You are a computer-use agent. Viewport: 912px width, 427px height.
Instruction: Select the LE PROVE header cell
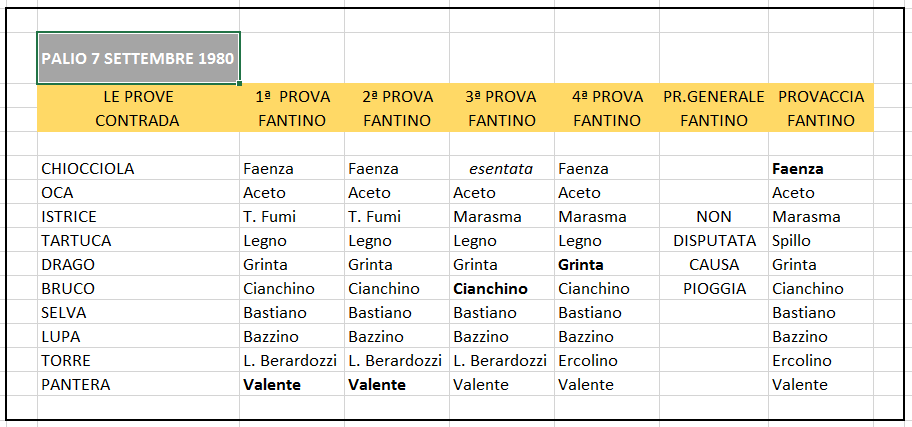coord(138,97)
